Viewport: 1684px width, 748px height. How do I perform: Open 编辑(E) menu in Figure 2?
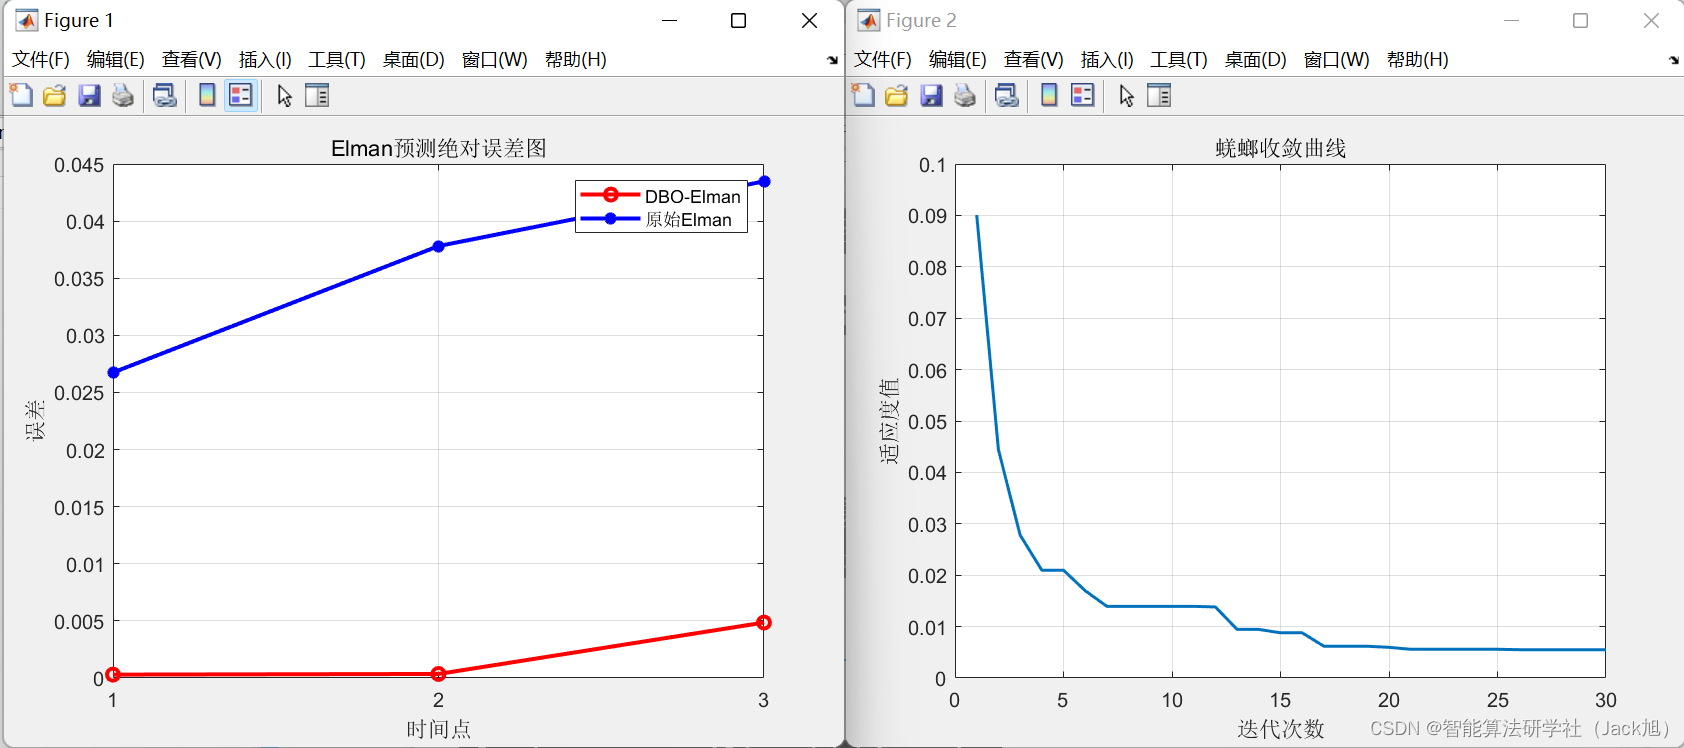958,60
